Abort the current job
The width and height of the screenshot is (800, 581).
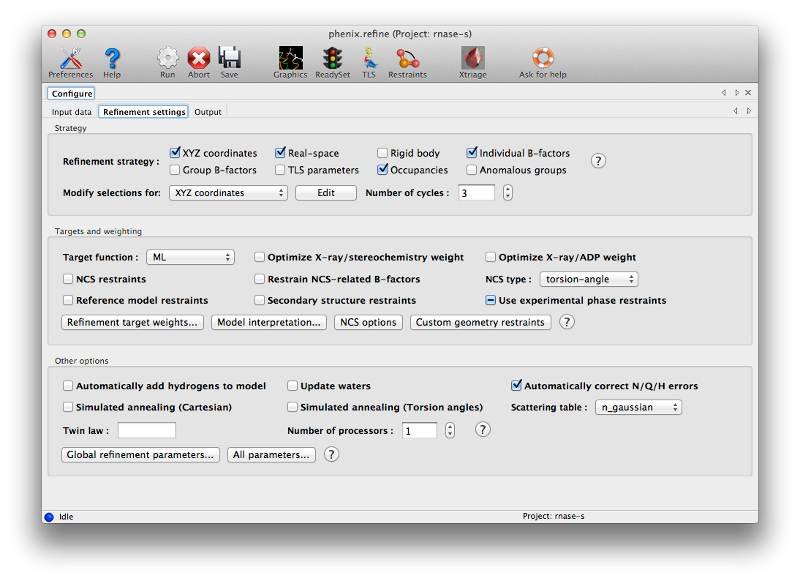pos(198,58)
